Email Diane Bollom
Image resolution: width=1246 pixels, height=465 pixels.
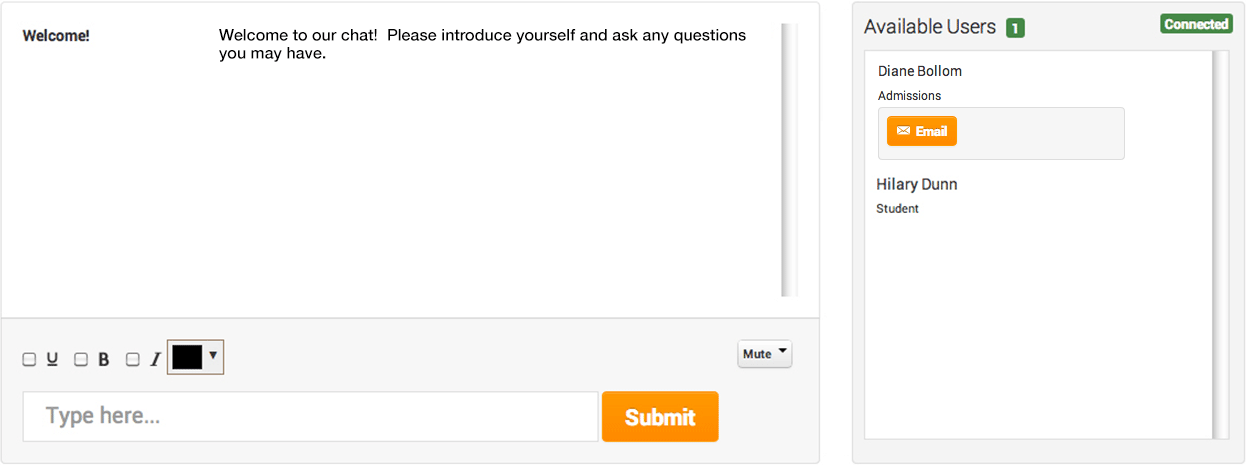coord(922,131)
